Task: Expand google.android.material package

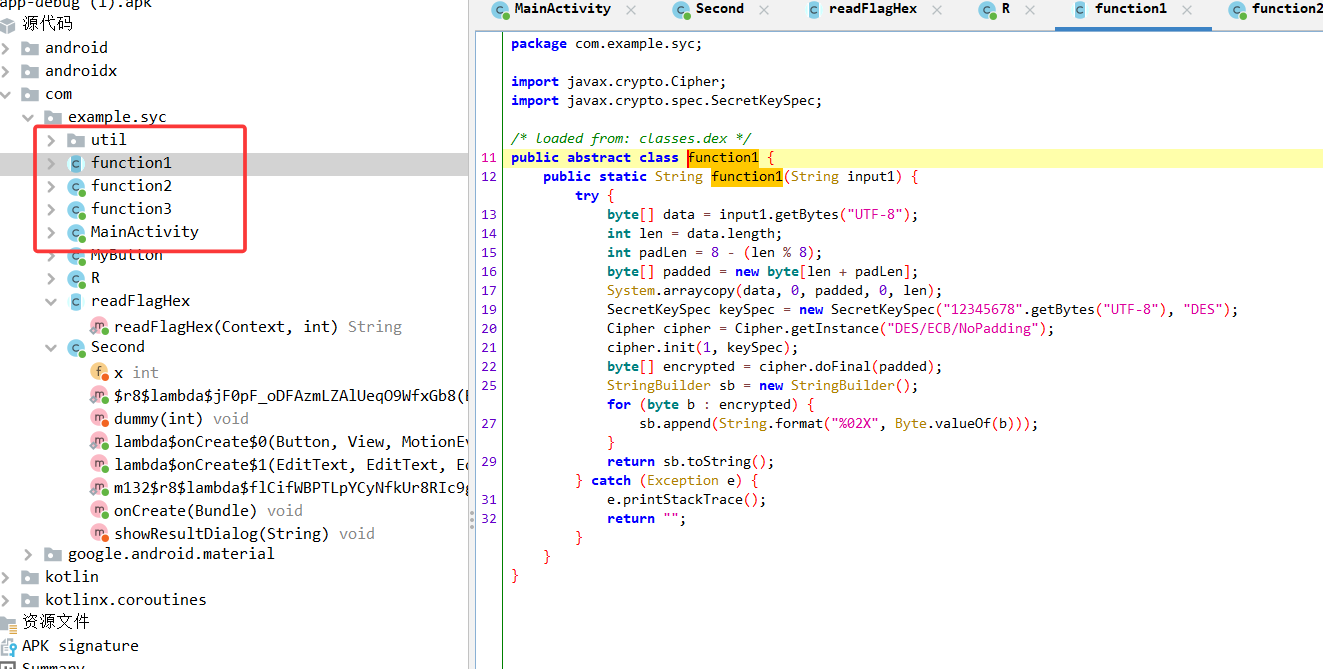Action: (x=28, y=554)
